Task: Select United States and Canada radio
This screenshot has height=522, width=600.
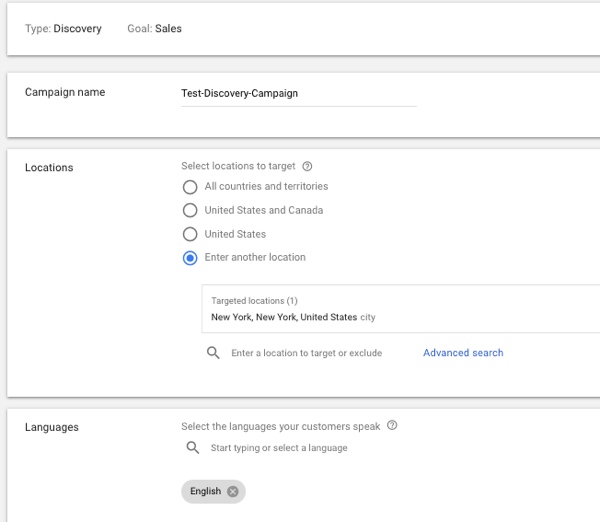Action: point(190,210)
